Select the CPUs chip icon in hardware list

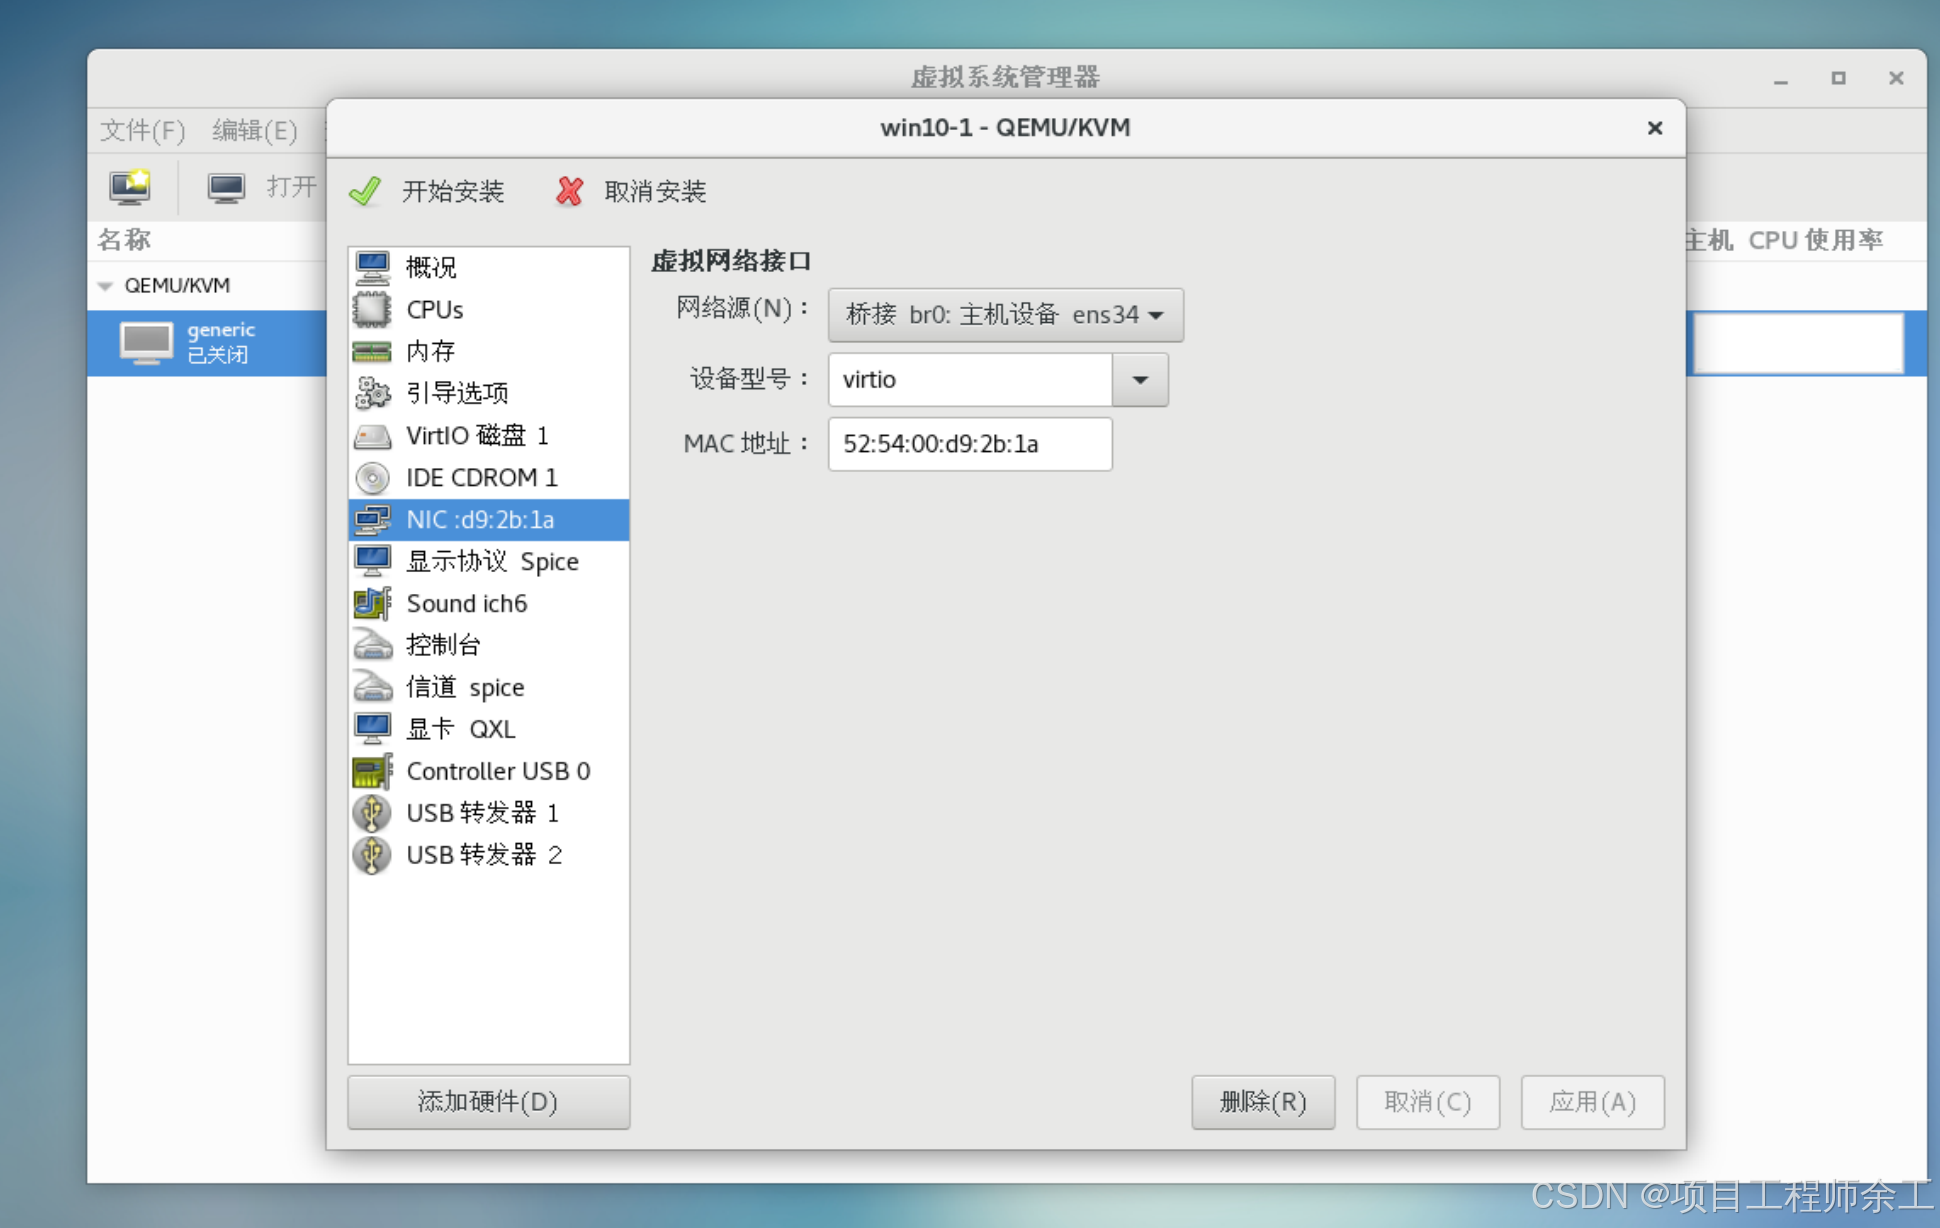pos(372,309)
